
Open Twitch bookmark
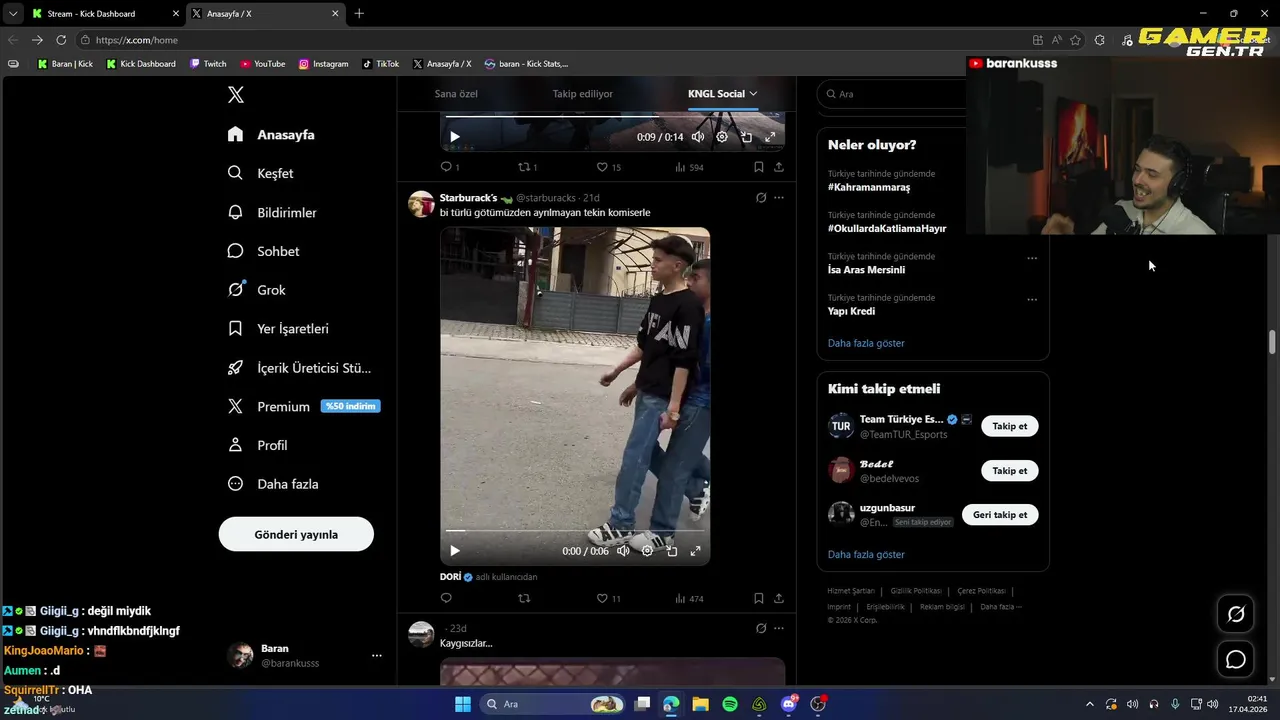(x=208, y=64)
